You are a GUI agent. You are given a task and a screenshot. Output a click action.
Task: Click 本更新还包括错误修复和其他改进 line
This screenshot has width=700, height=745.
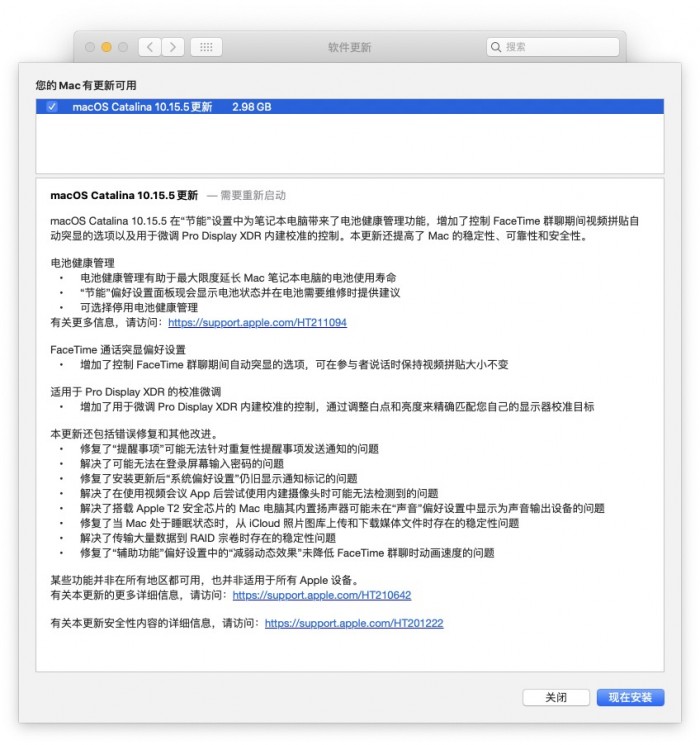[135, 434]
